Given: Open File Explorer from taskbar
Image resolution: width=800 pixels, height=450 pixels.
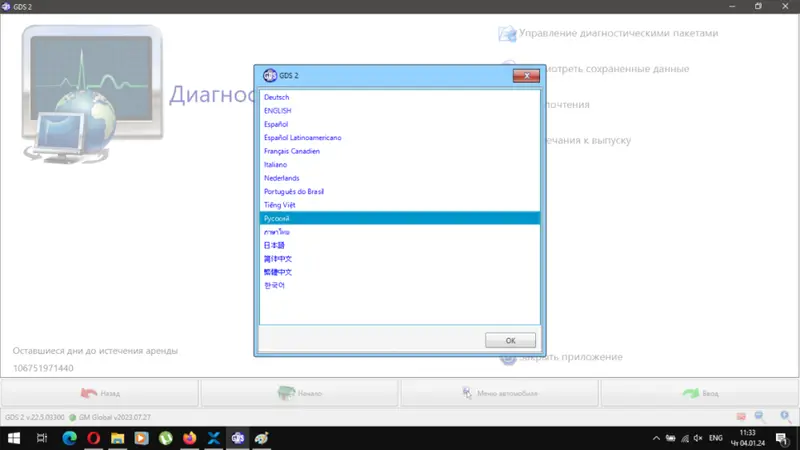Looking at the screenshot, I should [x=117, y=438].
